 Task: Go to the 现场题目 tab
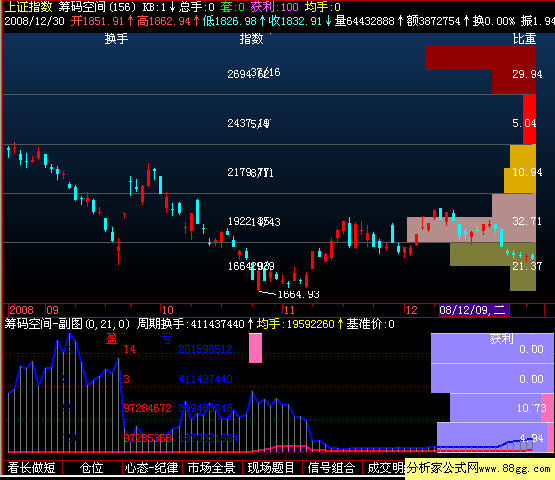point(271,468)
